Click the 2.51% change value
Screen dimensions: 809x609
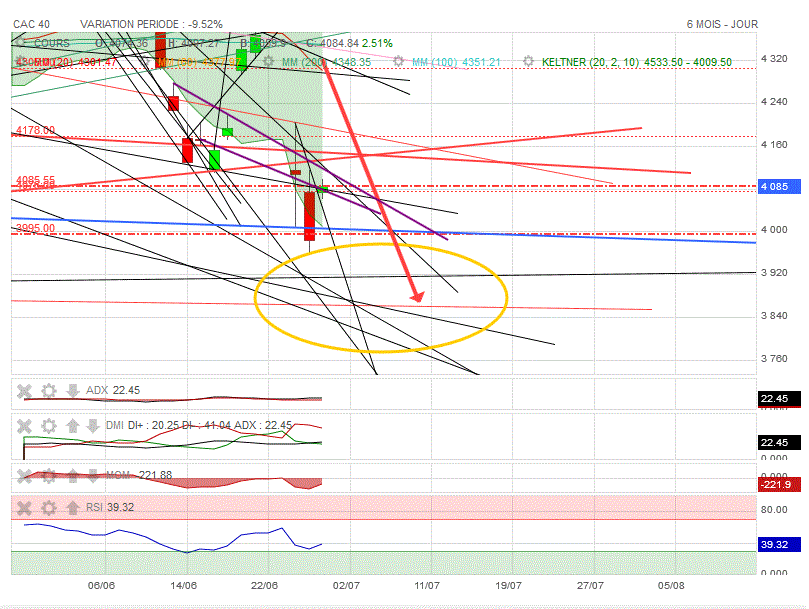(377, 43)
